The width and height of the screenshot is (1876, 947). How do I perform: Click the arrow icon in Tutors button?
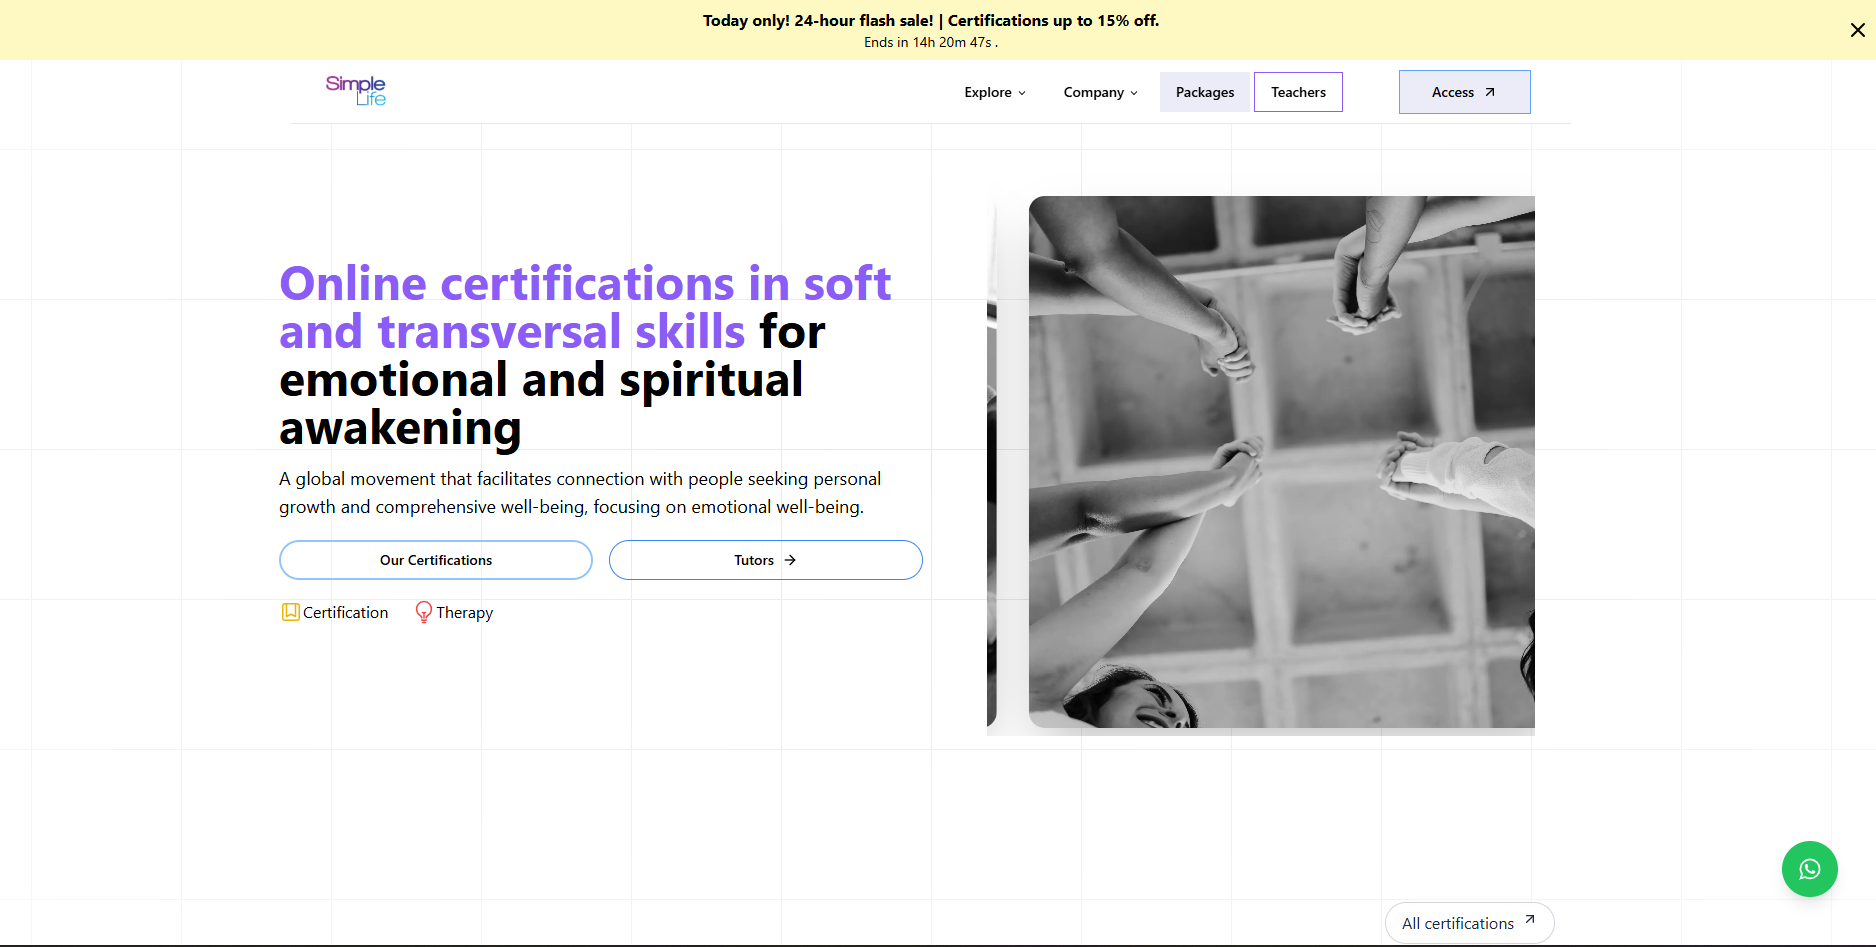790,560
